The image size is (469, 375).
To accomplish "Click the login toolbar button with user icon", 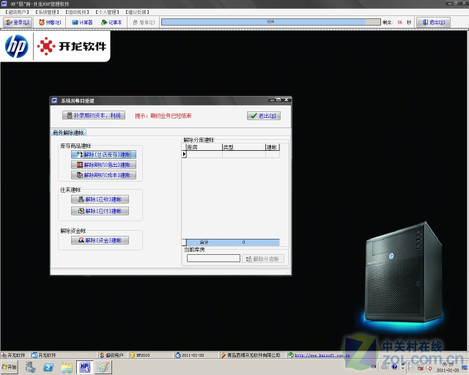I will coord(18,22).
